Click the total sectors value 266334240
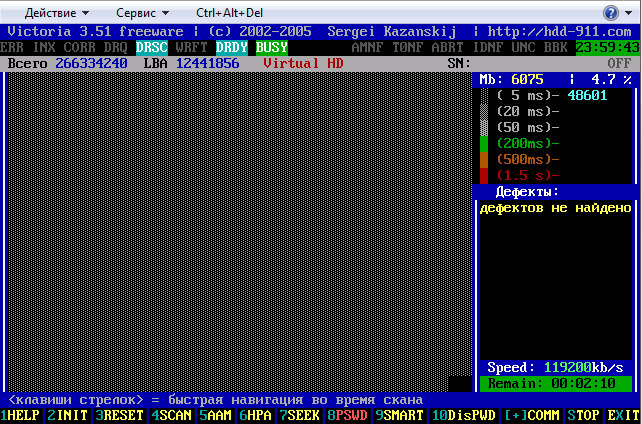 coord(91,63)
